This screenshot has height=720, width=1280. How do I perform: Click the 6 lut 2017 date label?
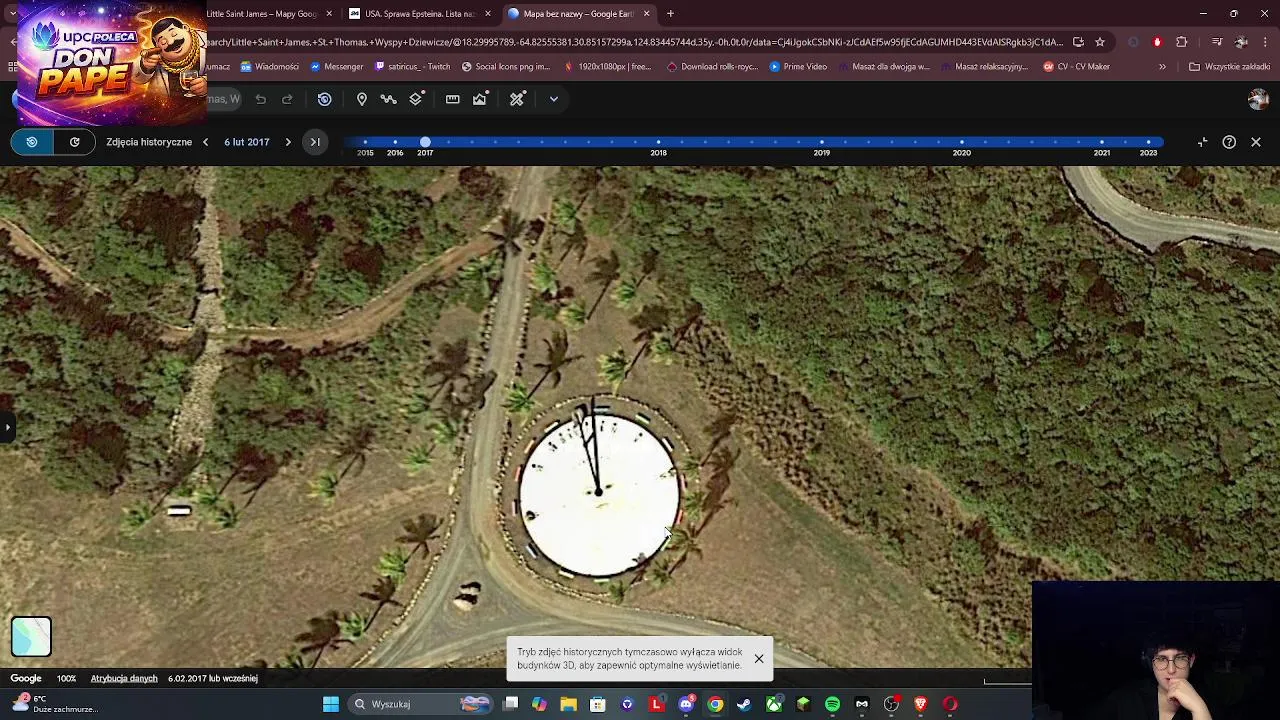[x=247, y=142]
